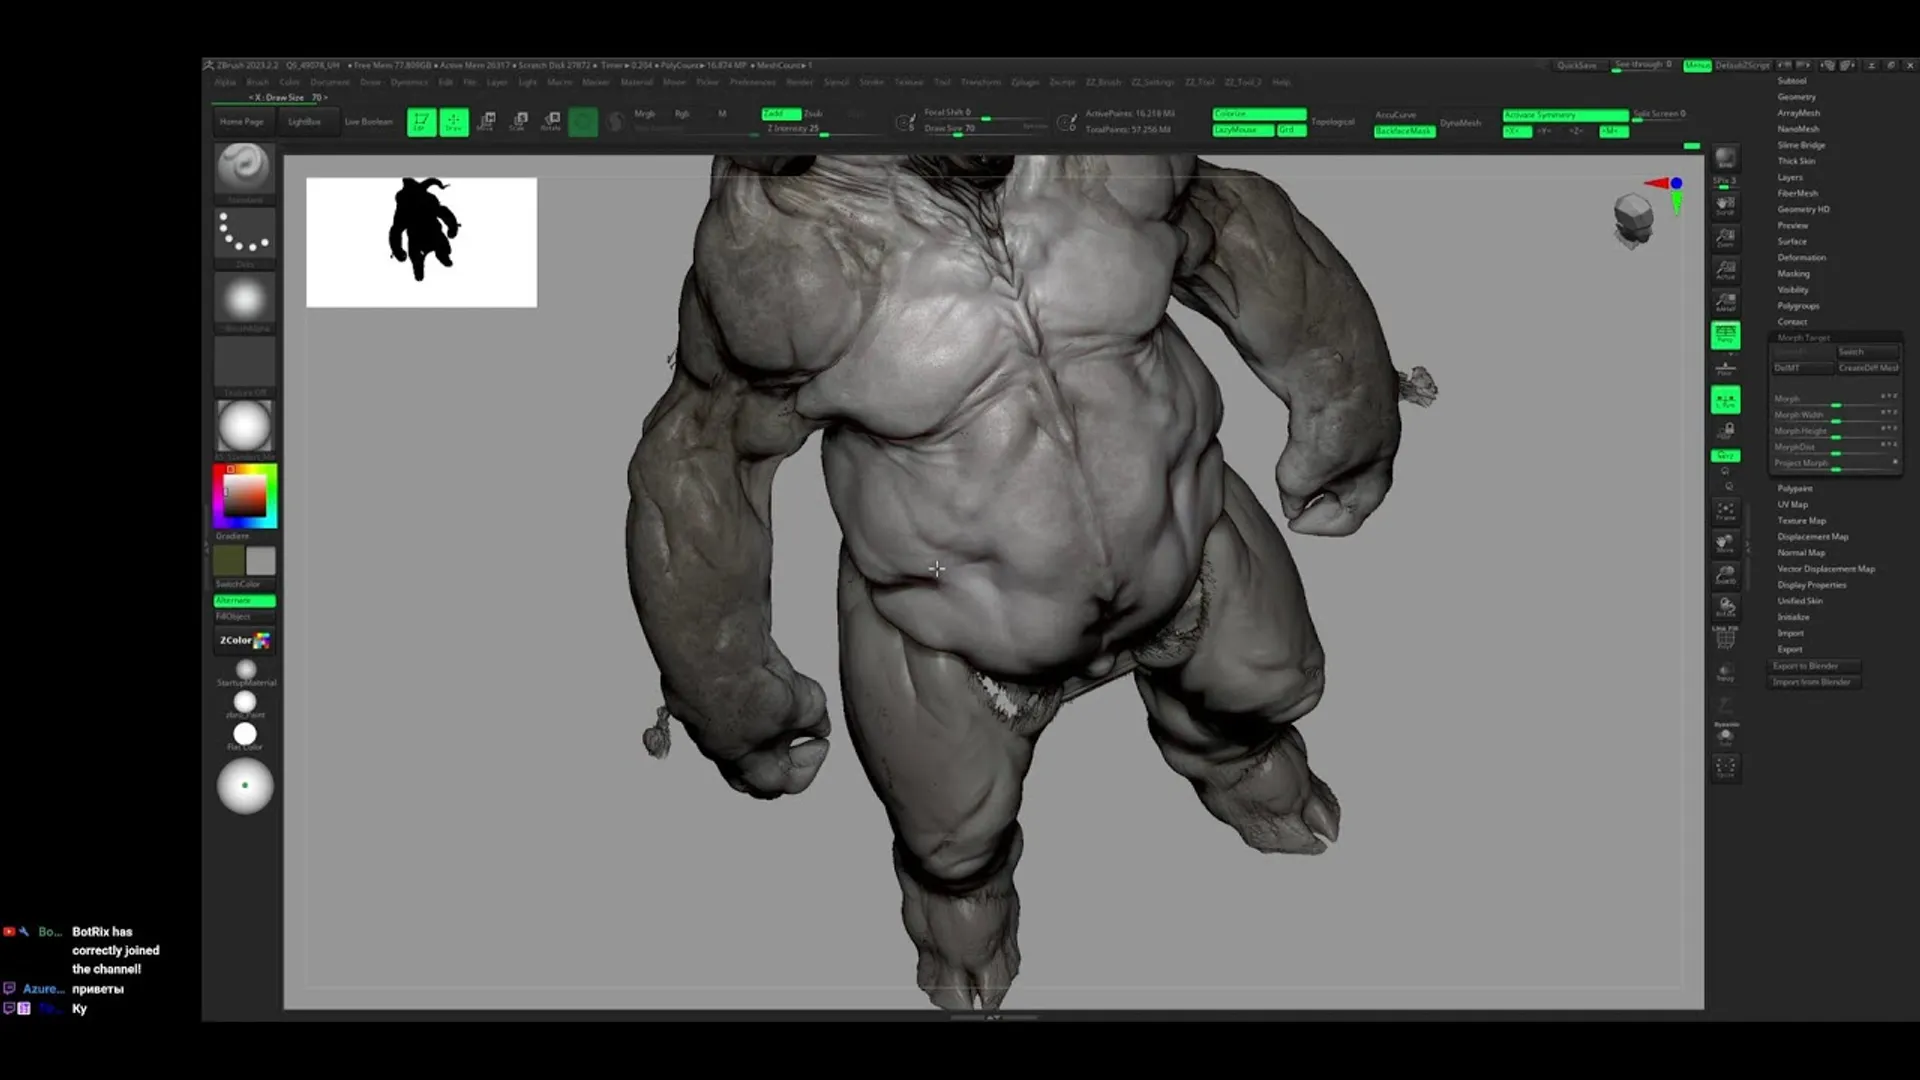
Task: Expand the Displacement Map section
Action: [x=1812, y=536]
